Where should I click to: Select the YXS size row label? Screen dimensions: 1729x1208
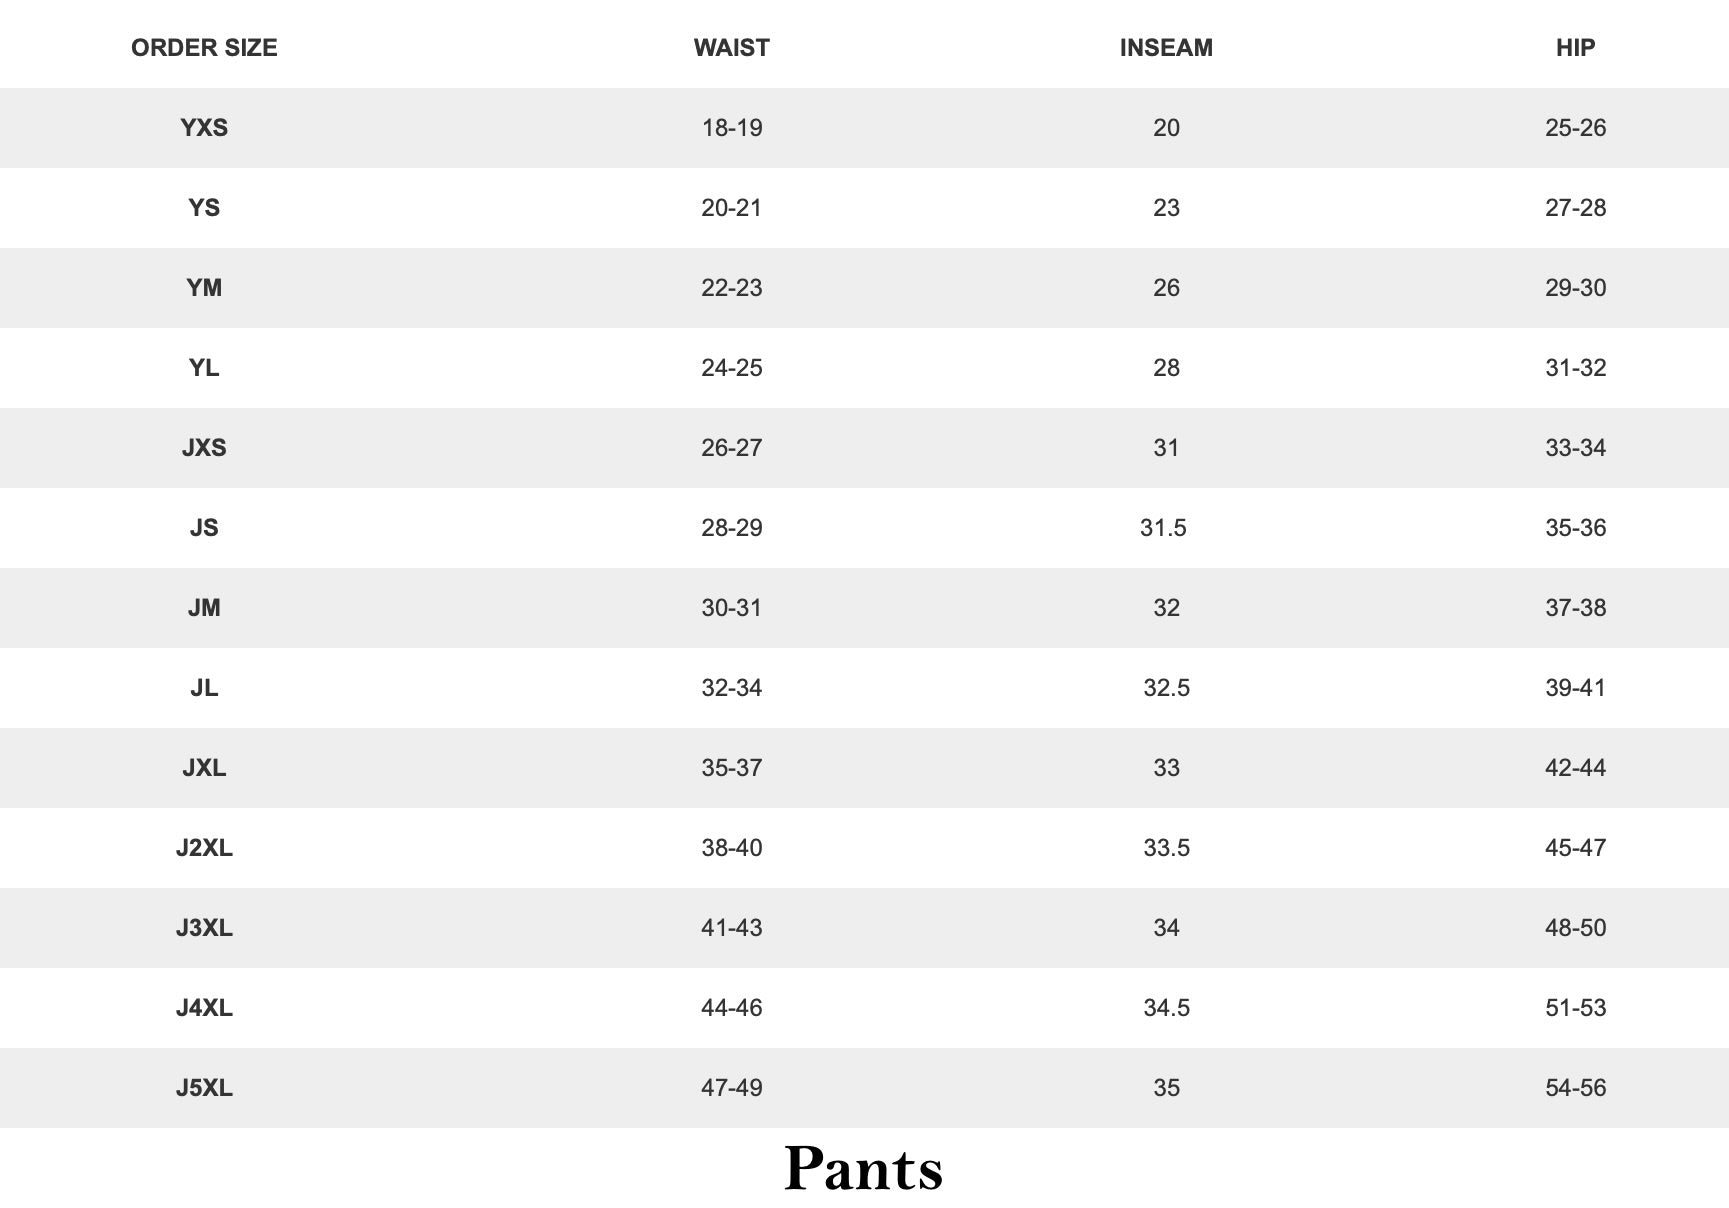click(204, 128)
